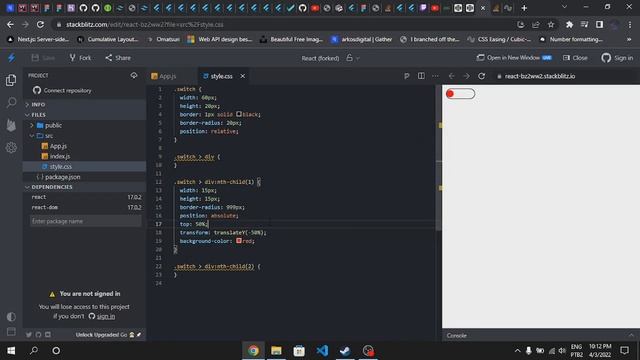Click the black color swatch in code

pos(239,114)
